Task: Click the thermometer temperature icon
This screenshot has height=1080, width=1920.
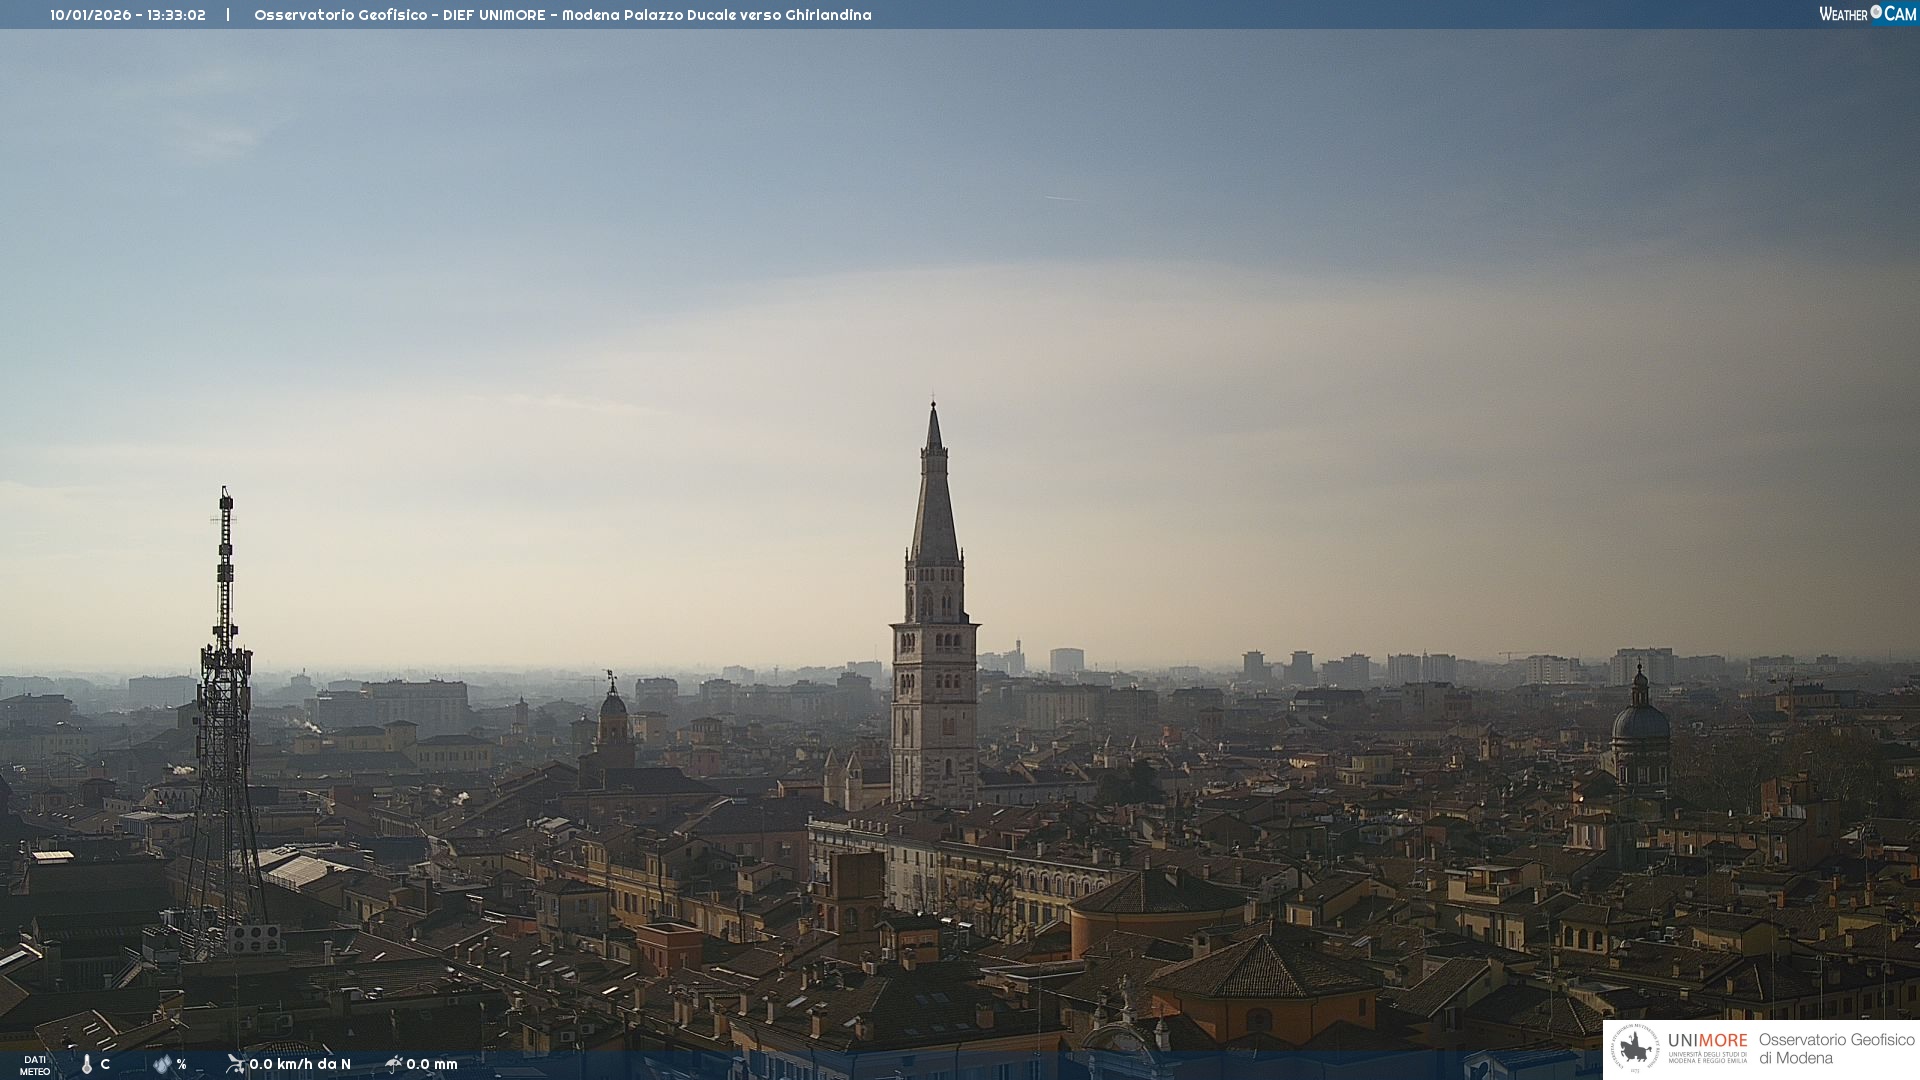Action: (87, 1064)
